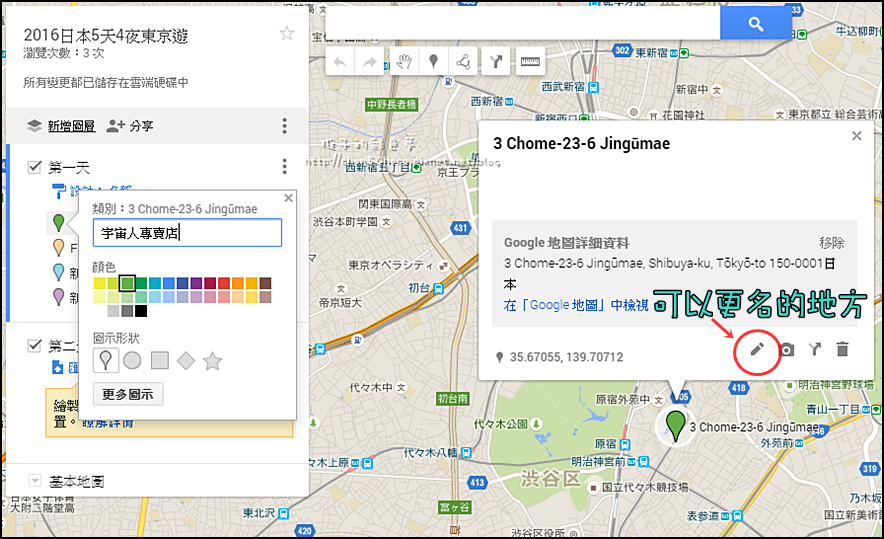This screenshot has width=884, height=539.
Task: Choose the square icon shape
Action: [160, 360]
